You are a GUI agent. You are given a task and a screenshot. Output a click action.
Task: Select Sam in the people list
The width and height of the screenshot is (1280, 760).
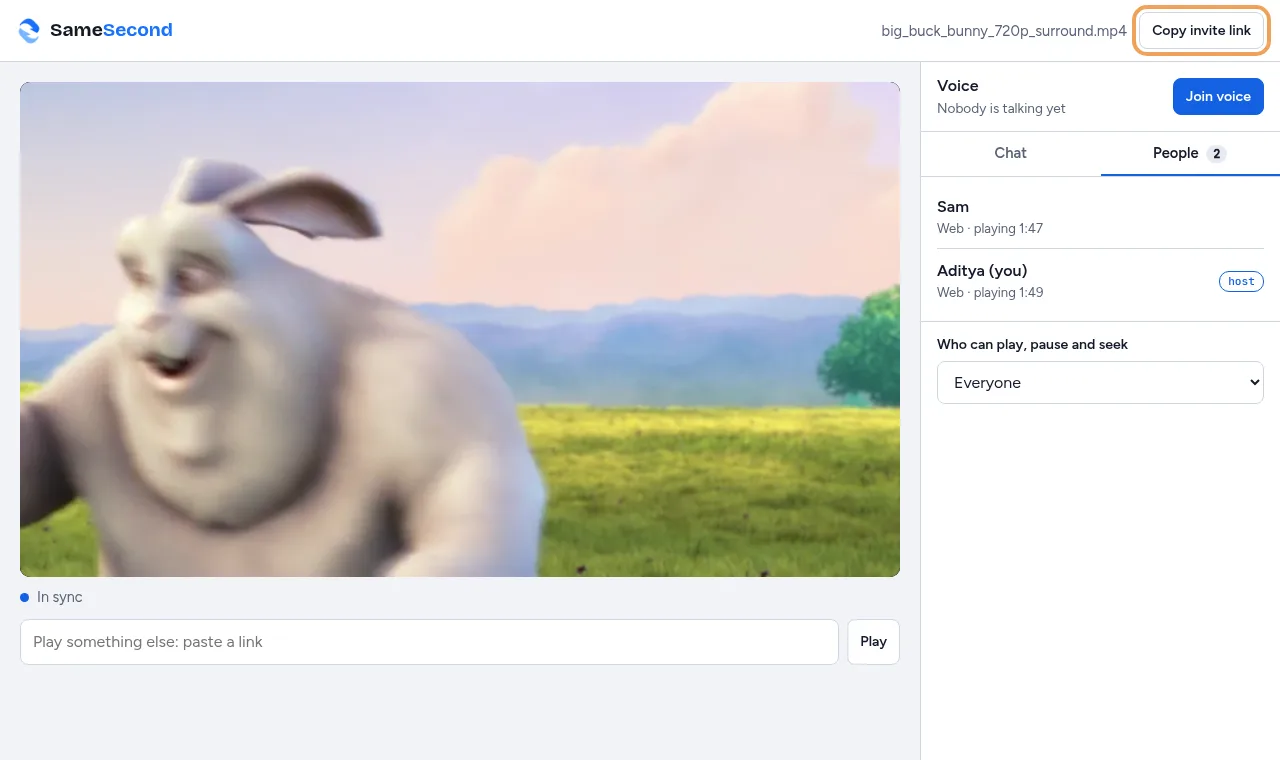pyautogui.click(x=1100, y=216)
